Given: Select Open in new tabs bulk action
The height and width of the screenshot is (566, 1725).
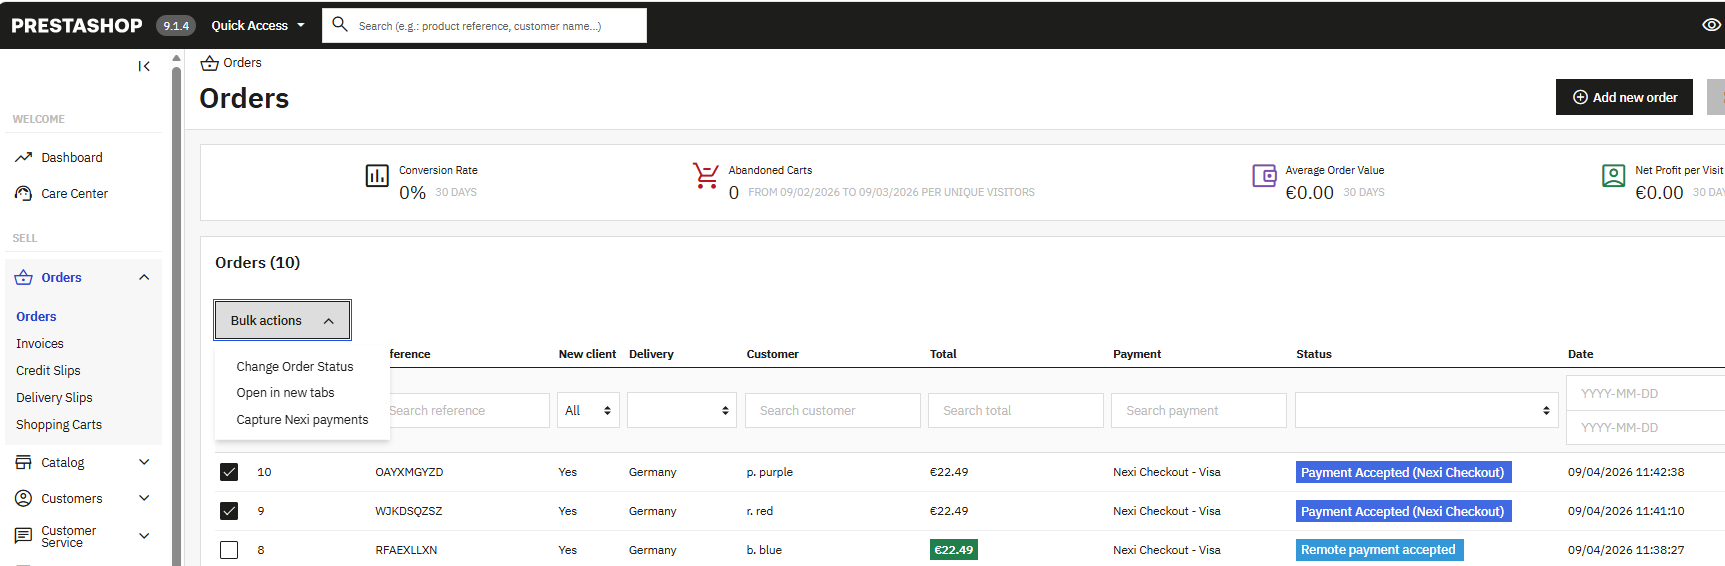Looking at the screenshot, I should tap(285, 393).
